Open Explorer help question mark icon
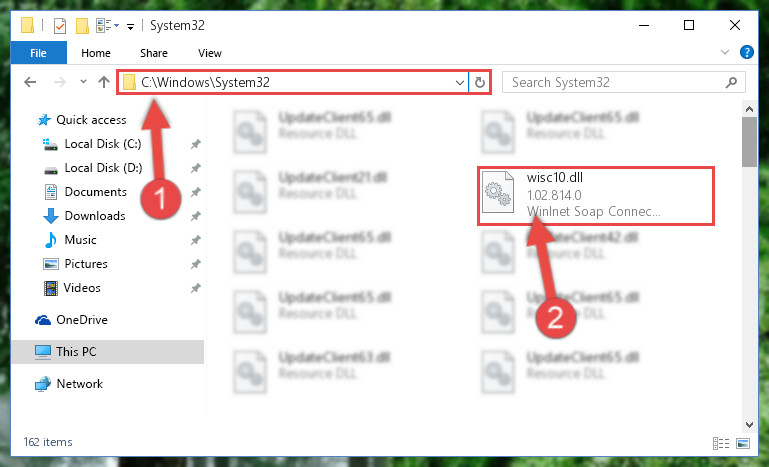 coord(746,52)
